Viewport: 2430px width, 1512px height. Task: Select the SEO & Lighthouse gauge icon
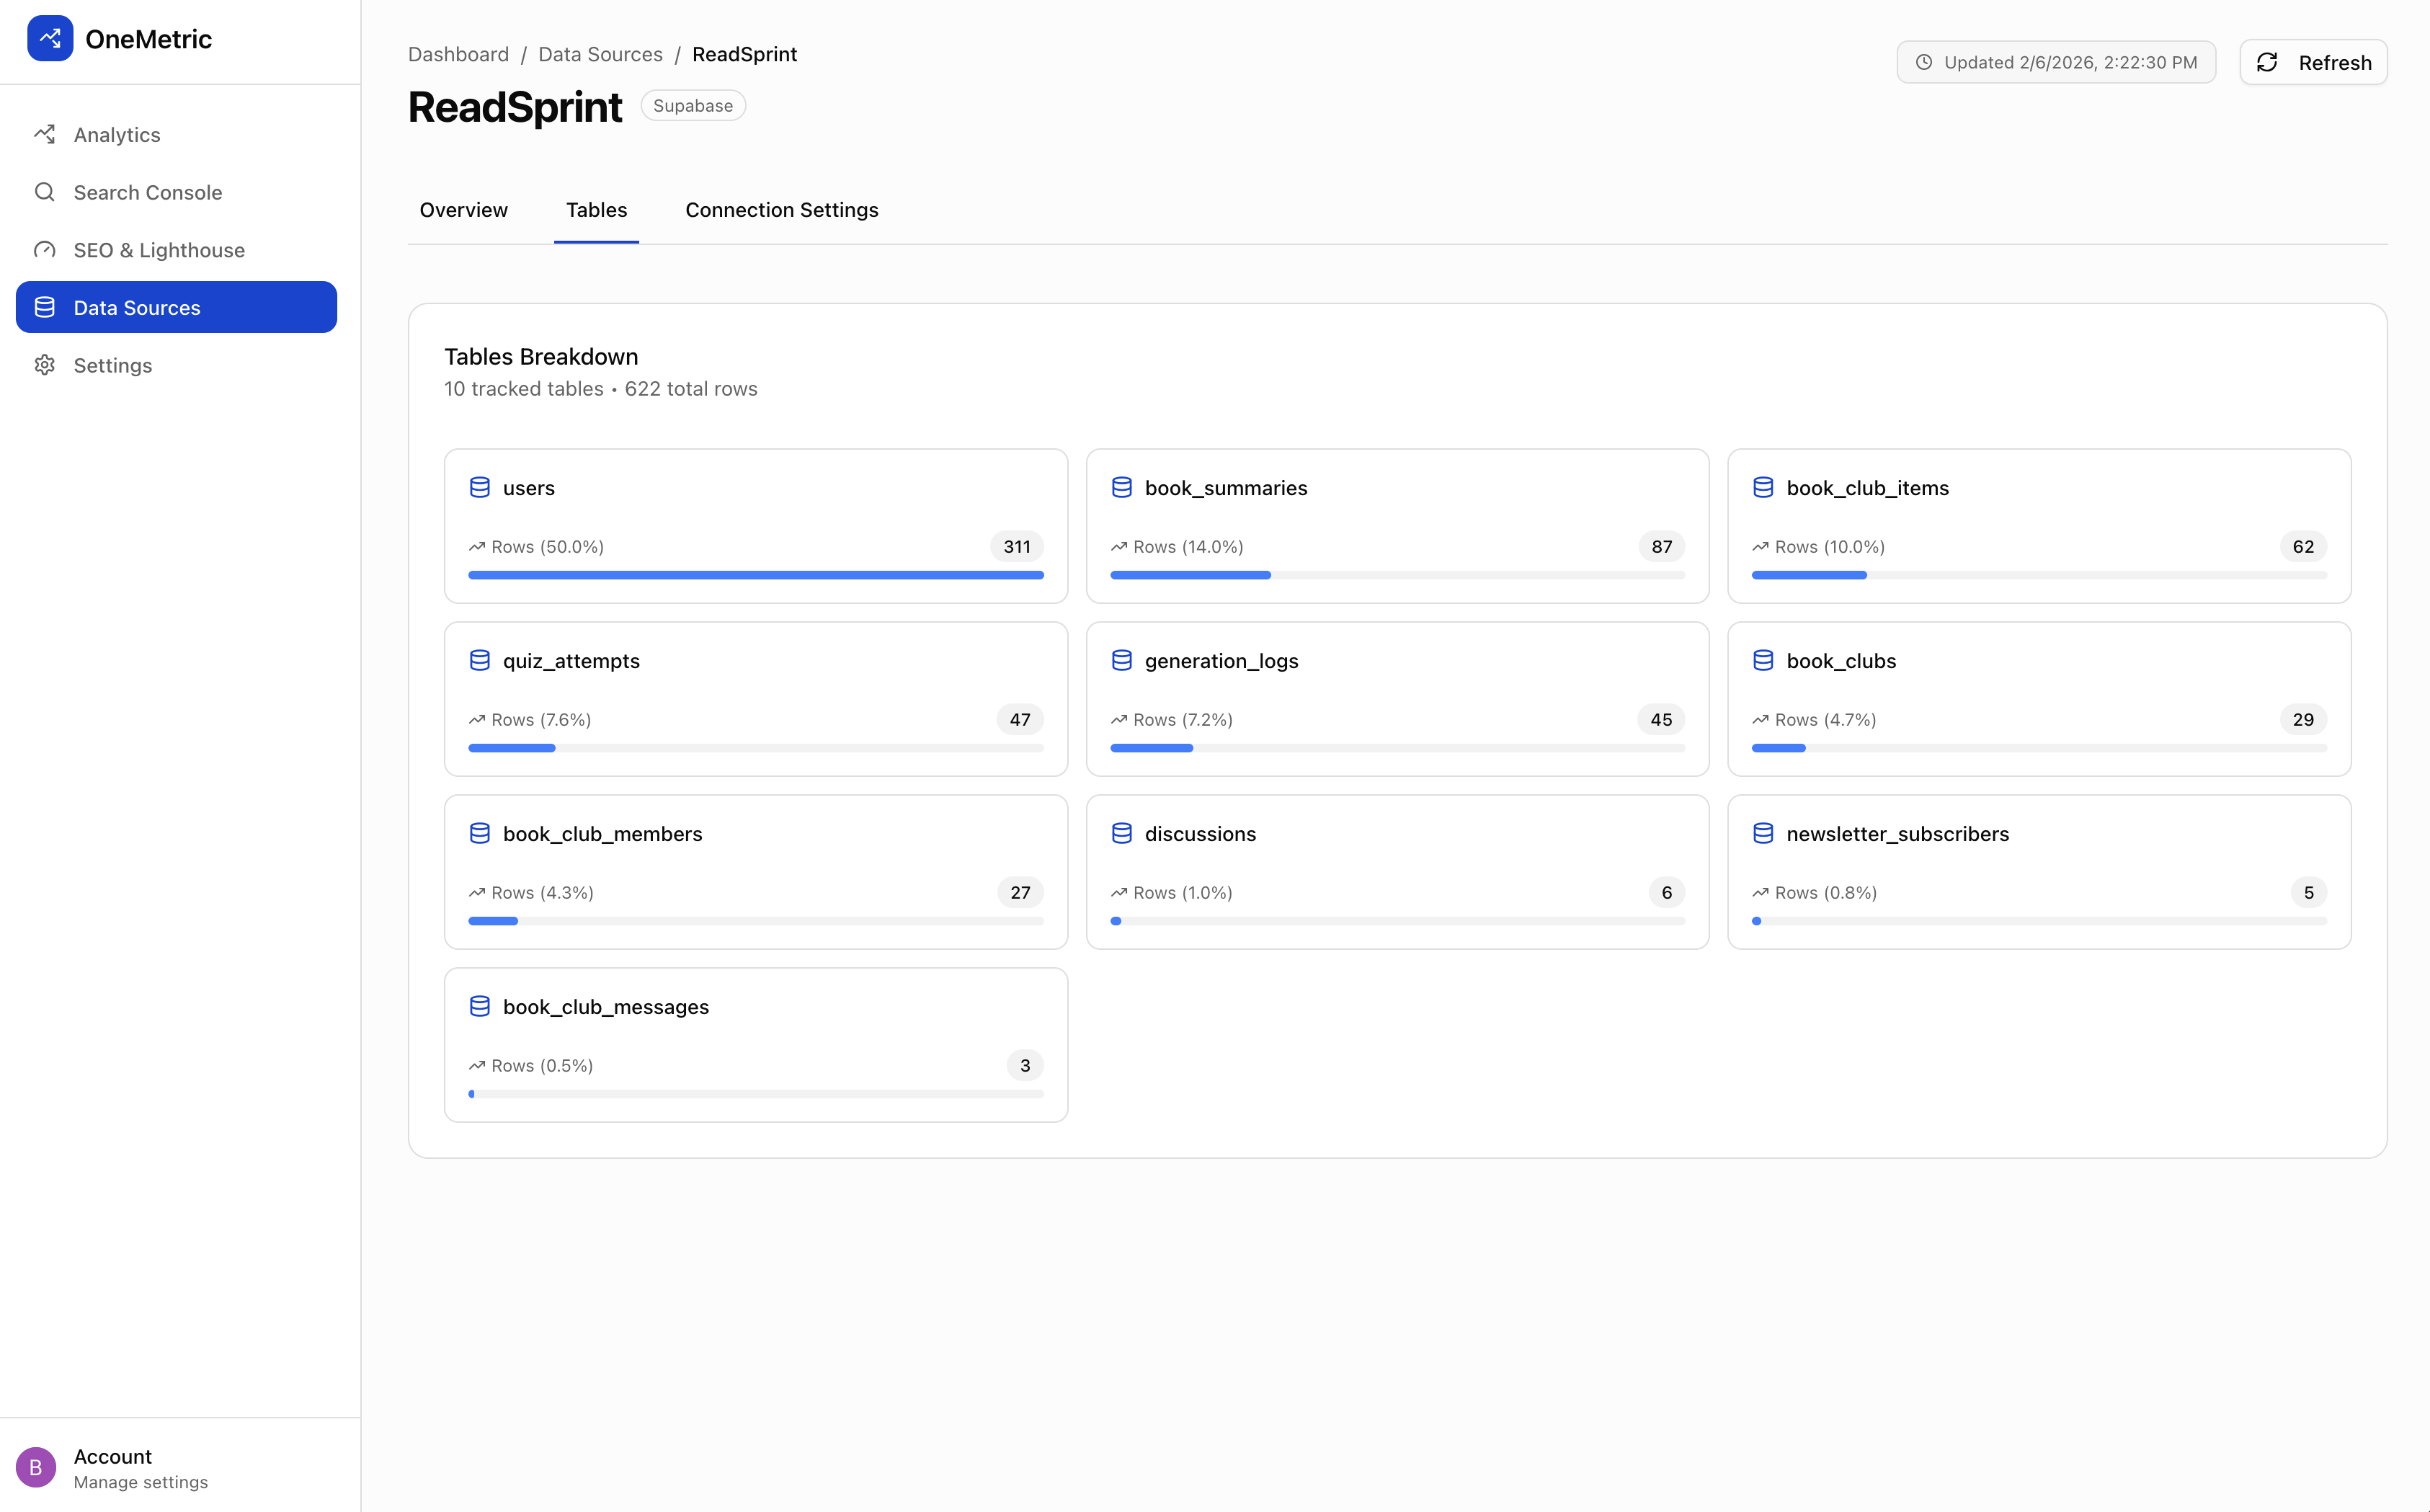[44, 249]
